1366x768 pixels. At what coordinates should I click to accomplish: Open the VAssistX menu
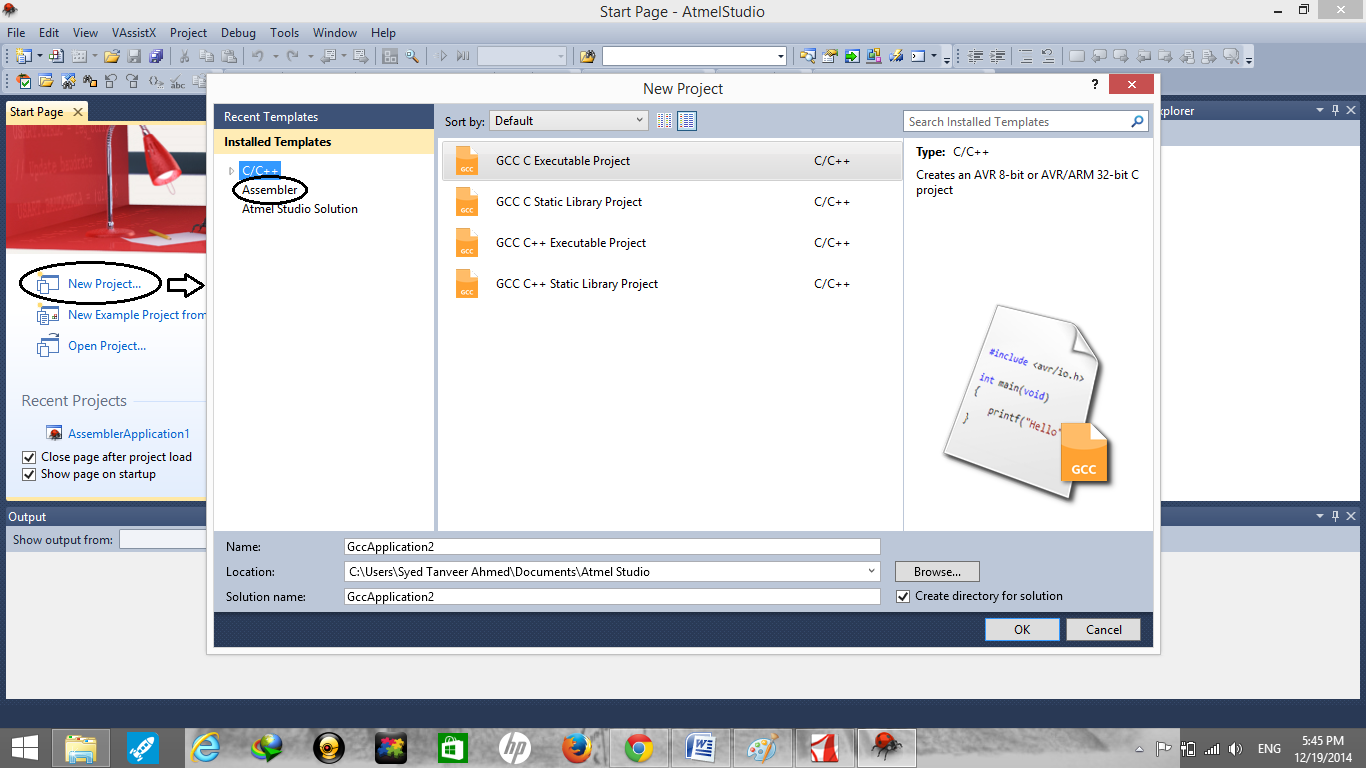click(134, 33)
